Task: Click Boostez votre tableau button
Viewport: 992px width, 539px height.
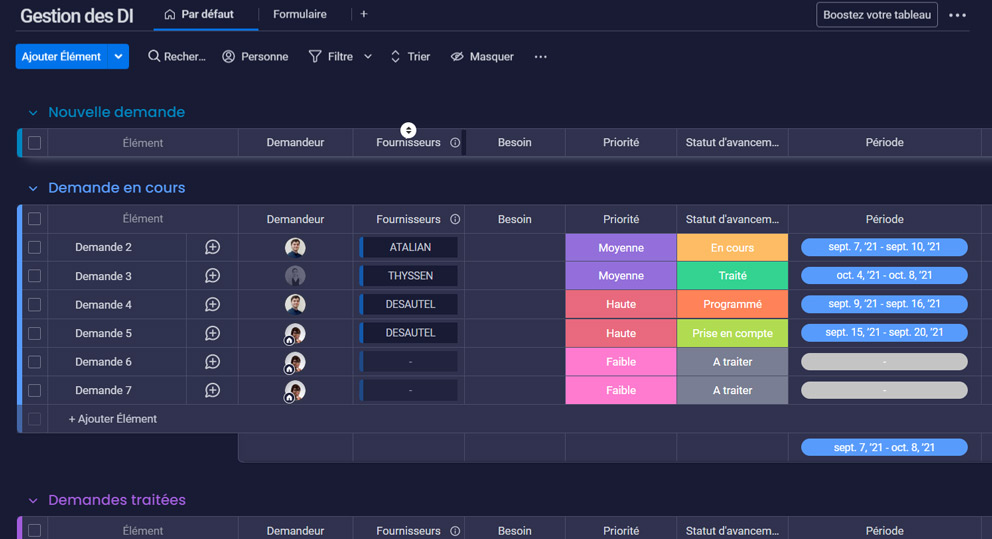Action: (877, 15)
